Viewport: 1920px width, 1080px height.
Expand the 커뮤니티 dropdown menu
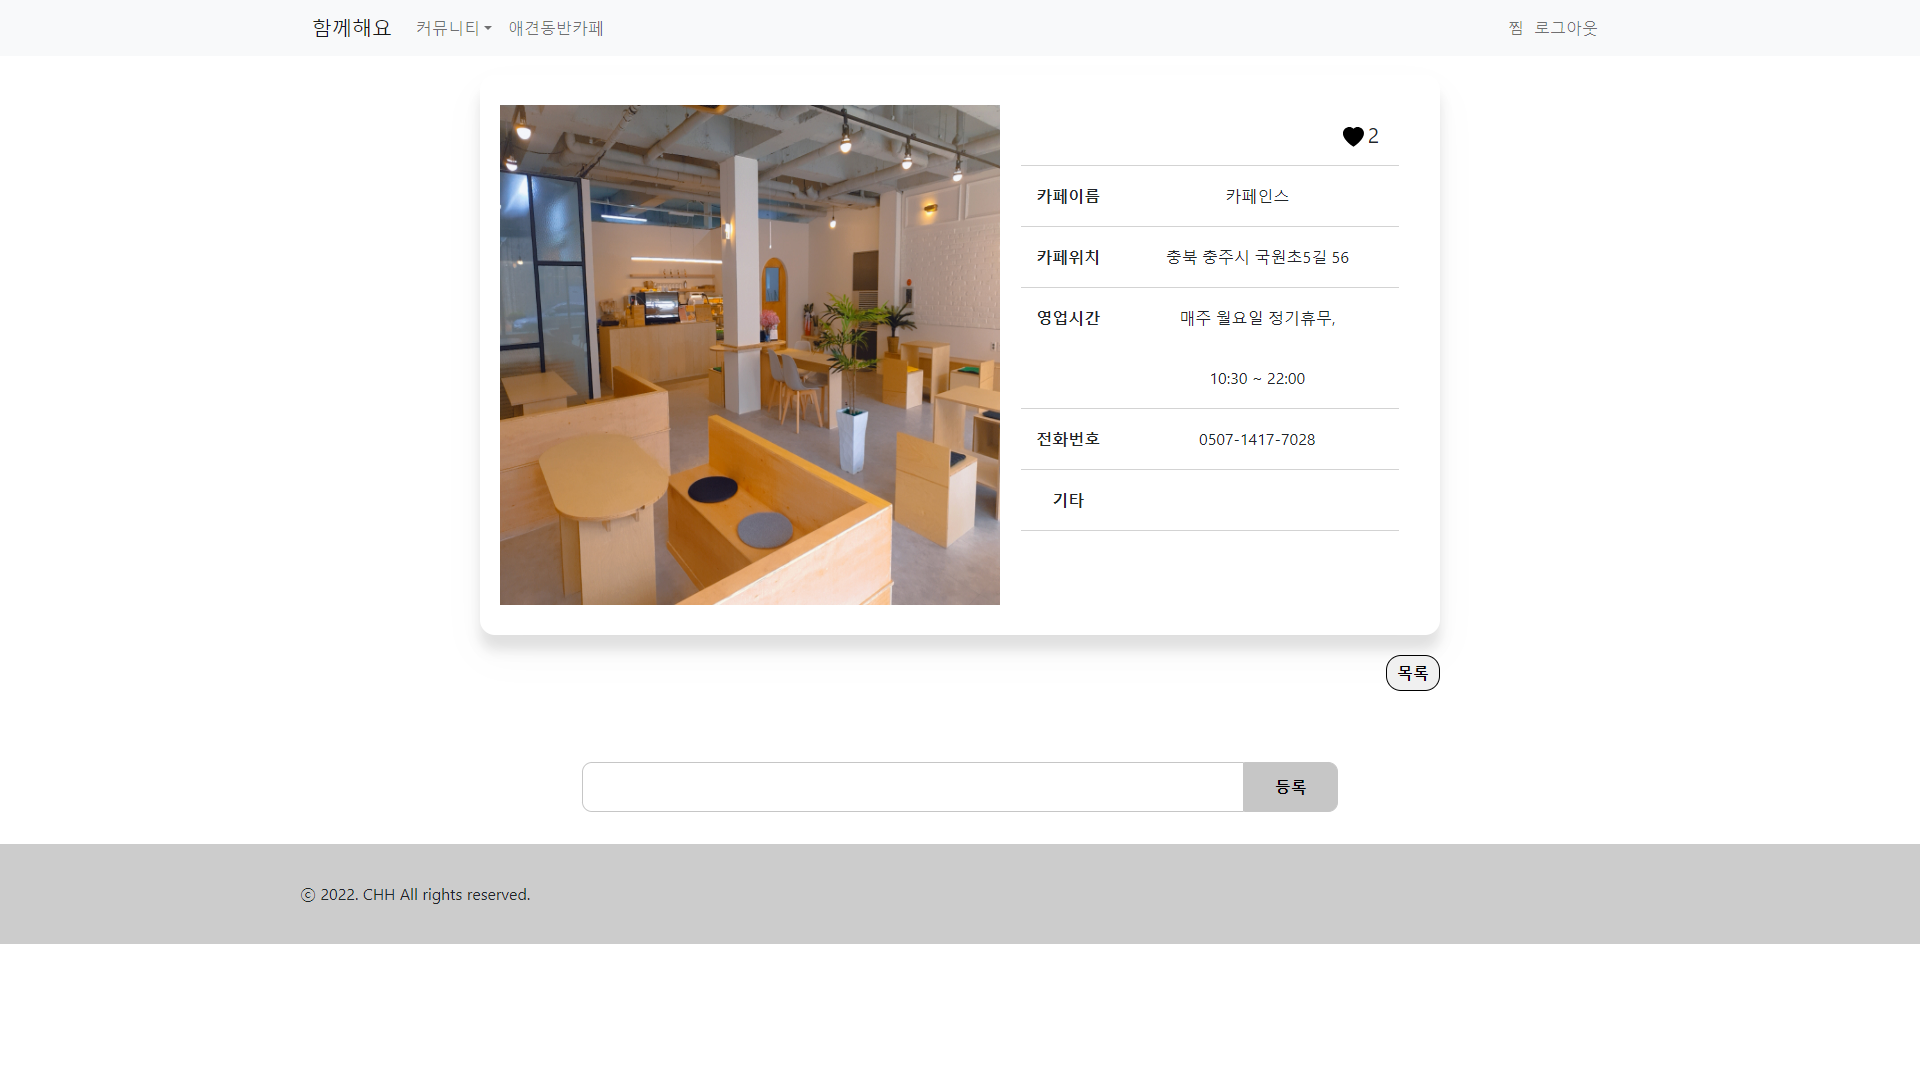coord(453,28)
